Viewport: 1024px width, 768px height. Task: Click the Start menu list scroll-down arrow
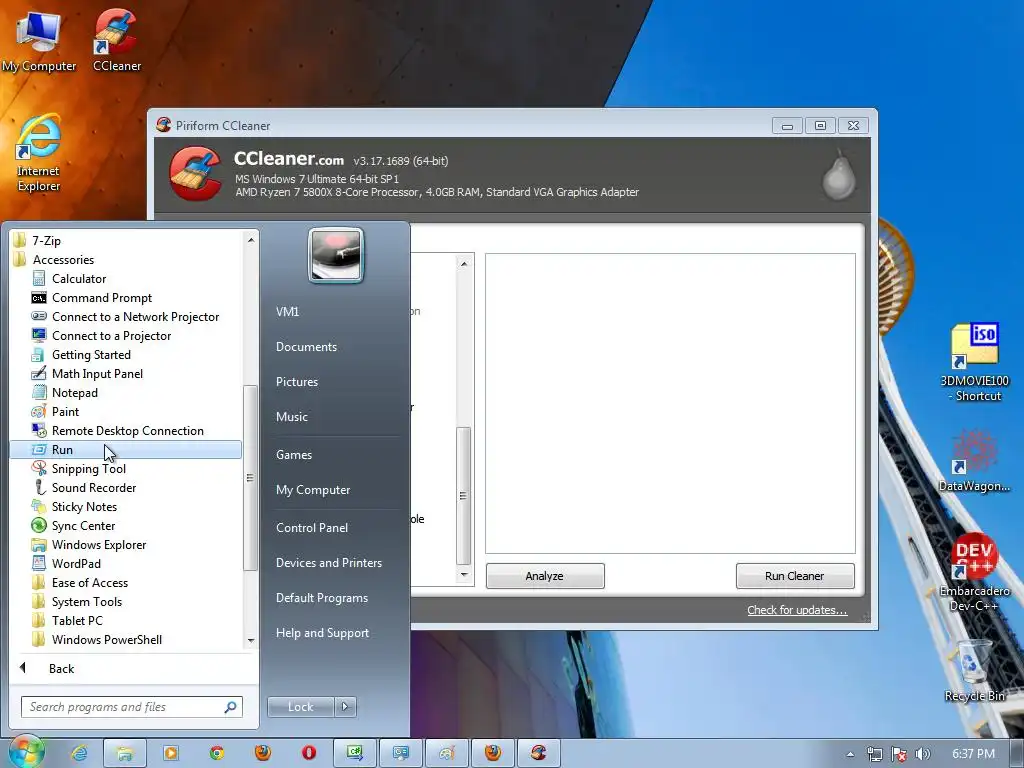click(251, 641)
